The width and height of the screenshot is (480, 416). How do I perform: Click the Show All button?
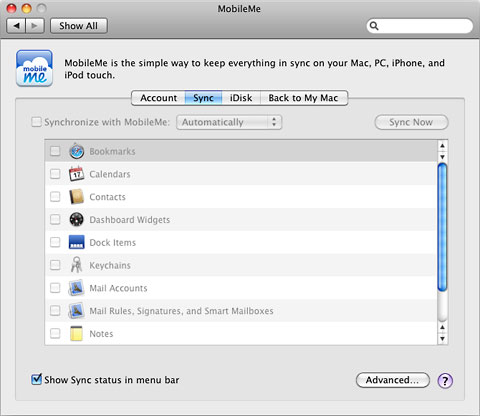(79, 26)
